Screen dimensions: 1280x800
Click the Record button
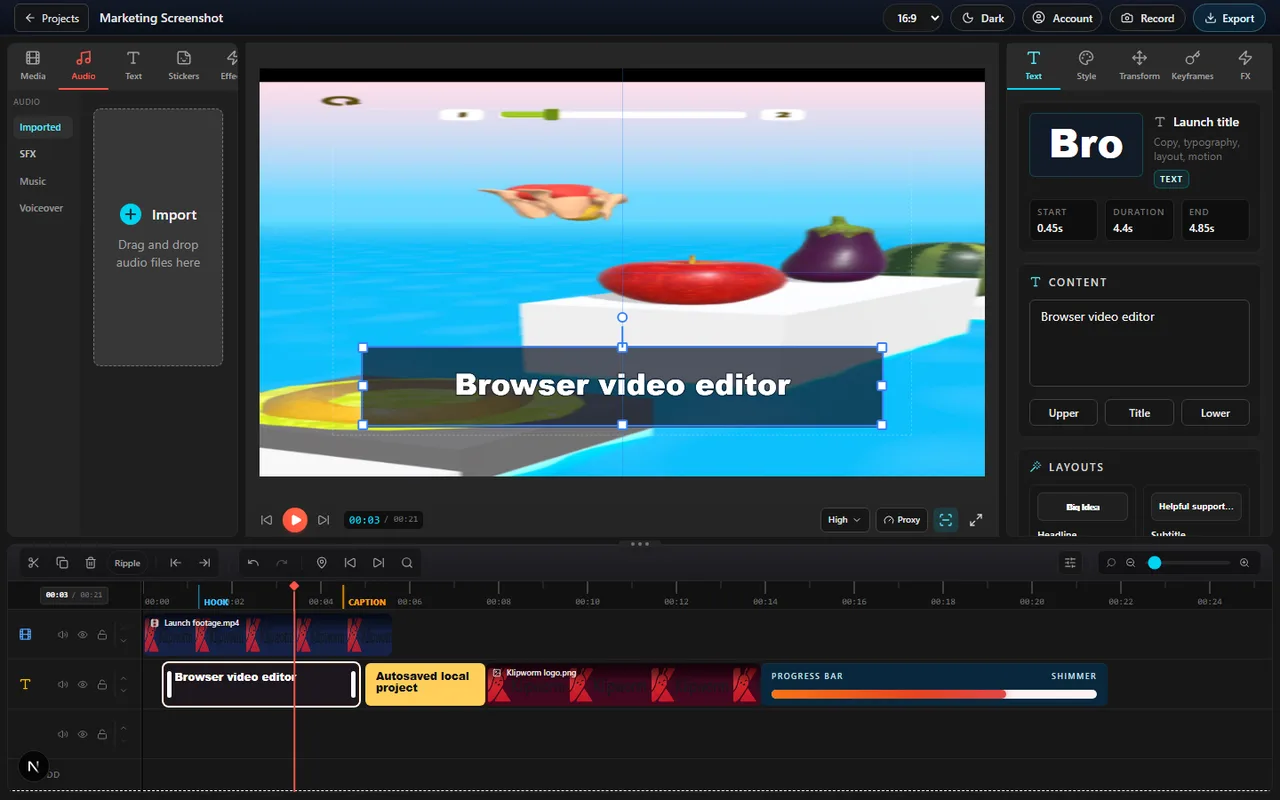[x=1147, y=18]
